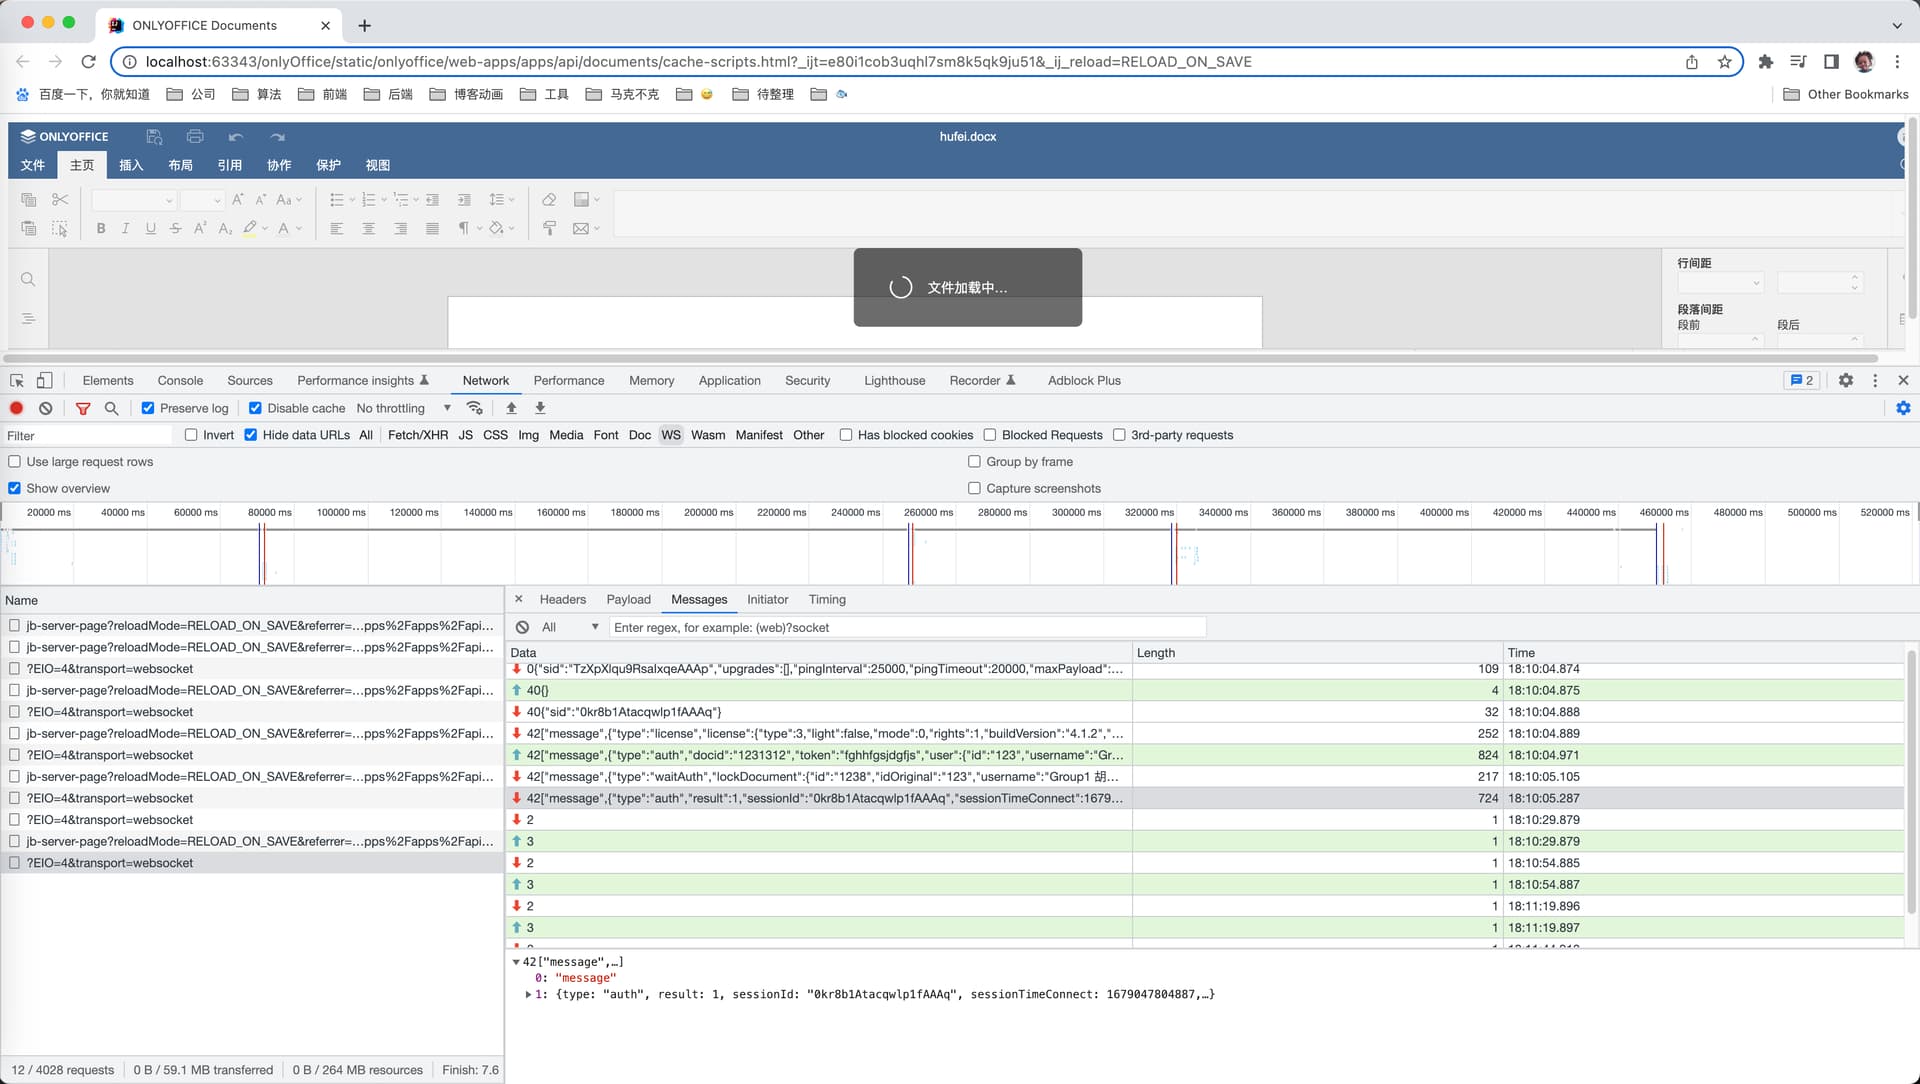Enable Blocked Requests checkbox
The height and width of the screenshot is (1084, 1920).
pyautogui.click(x=990, y=435)
